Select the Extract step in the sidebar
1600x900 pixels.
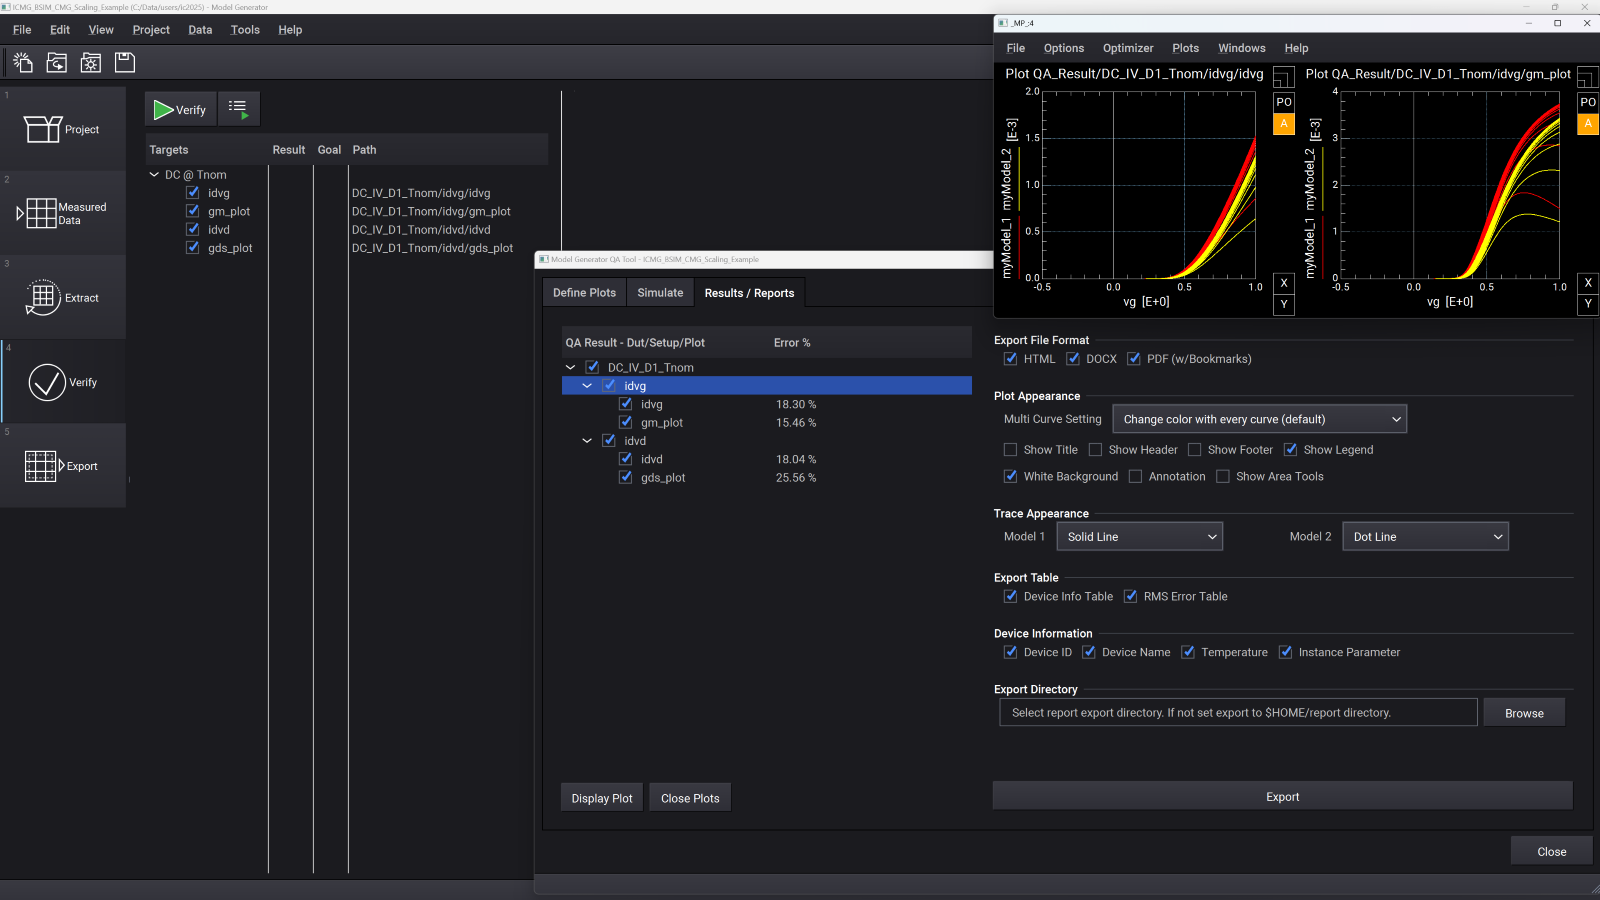click(62, 296)
